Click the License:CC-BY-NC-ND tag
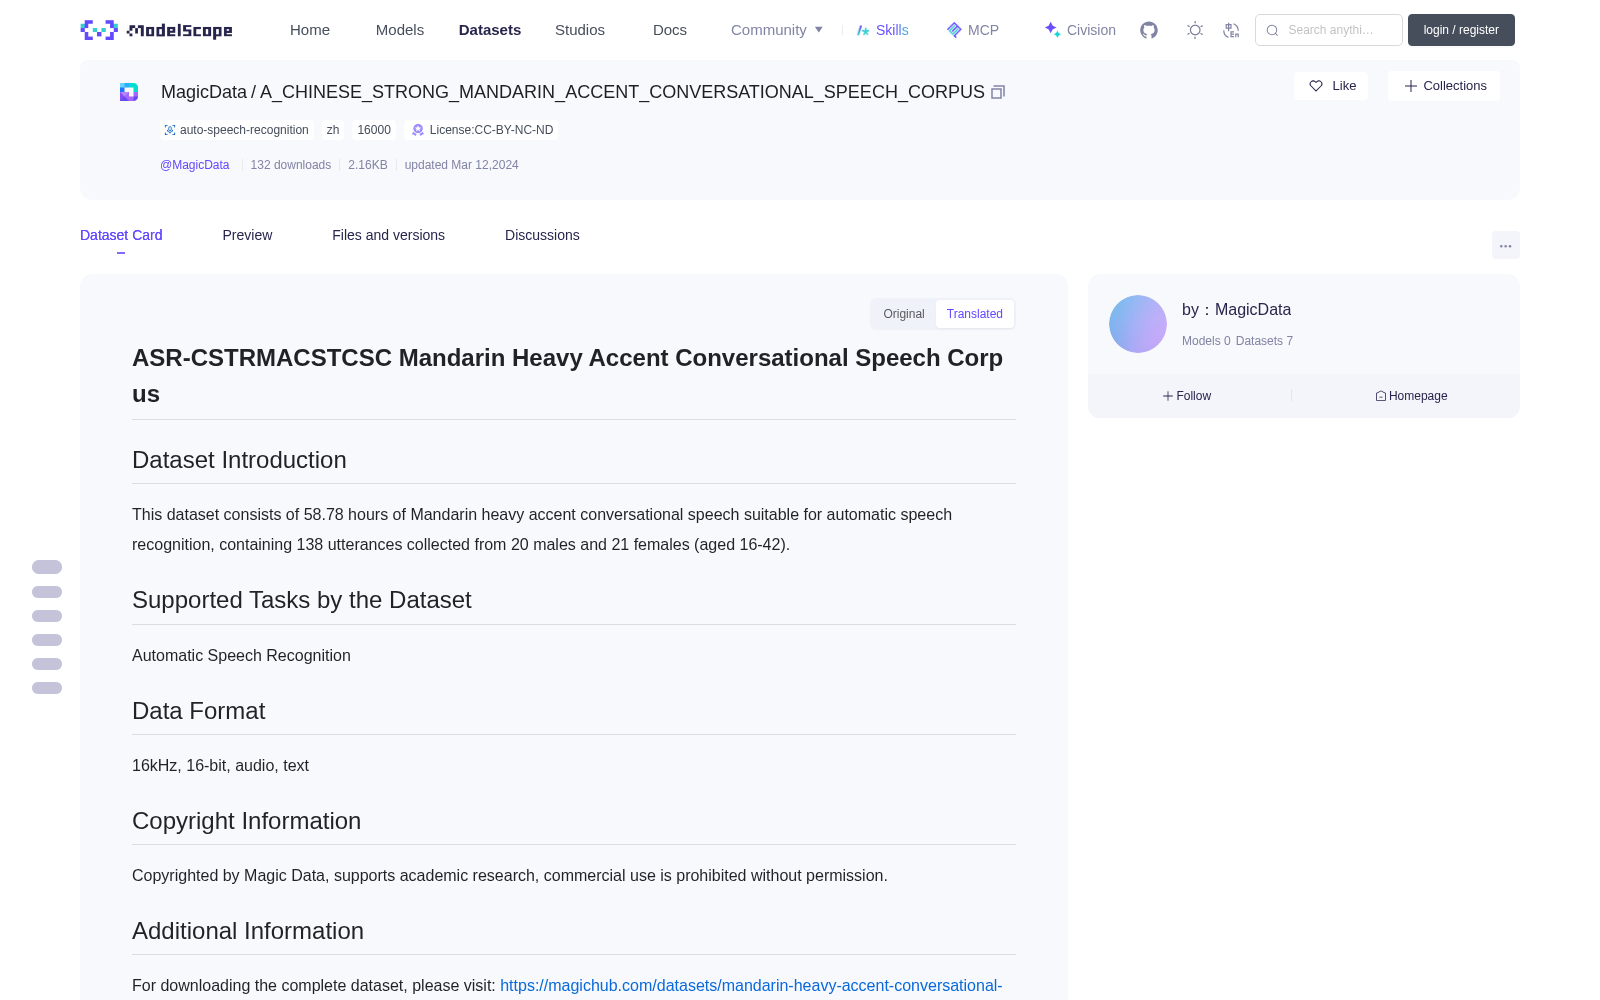 tap(482, 130)
